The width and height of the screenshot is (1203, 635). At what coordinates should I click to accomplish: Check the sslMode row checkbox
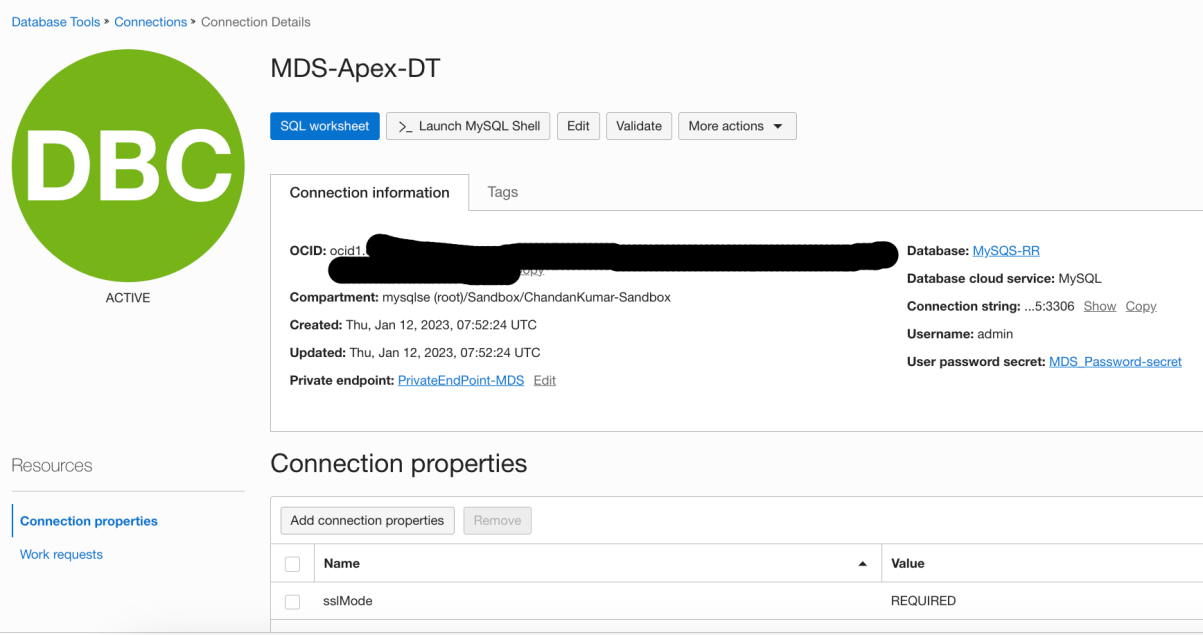click(292, 602)
